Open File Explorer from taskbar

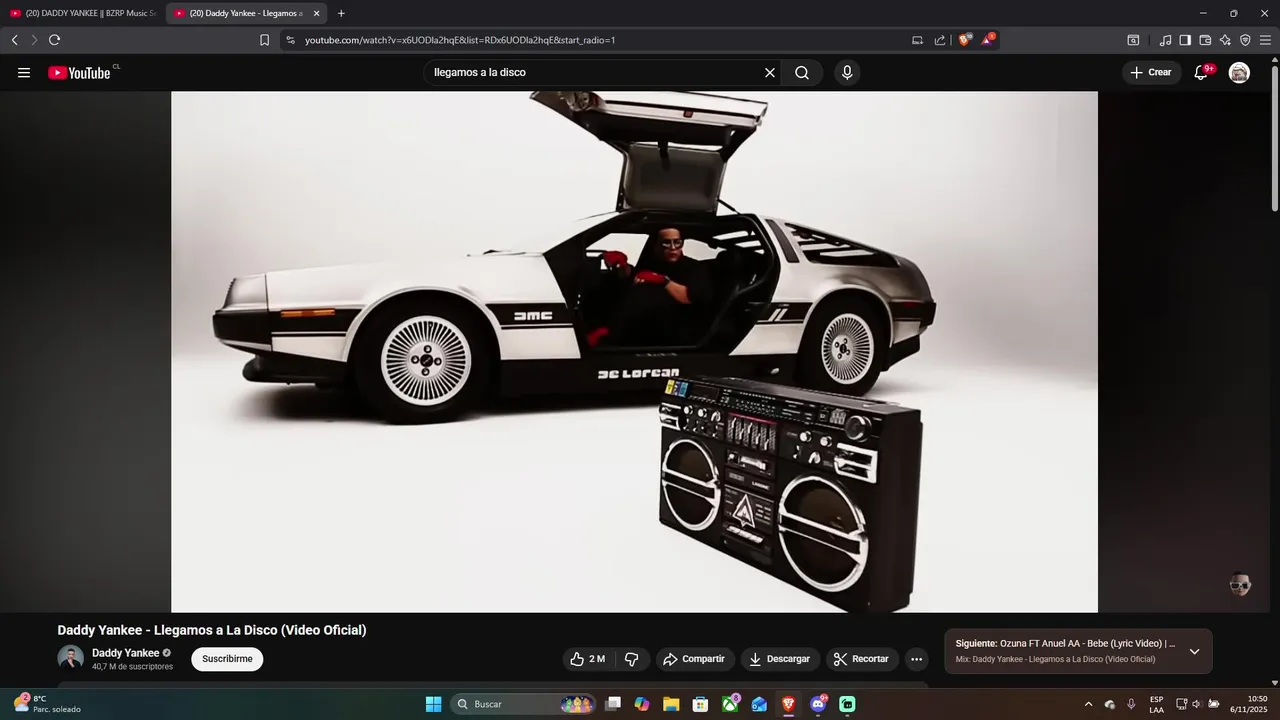tap(671, 704)
